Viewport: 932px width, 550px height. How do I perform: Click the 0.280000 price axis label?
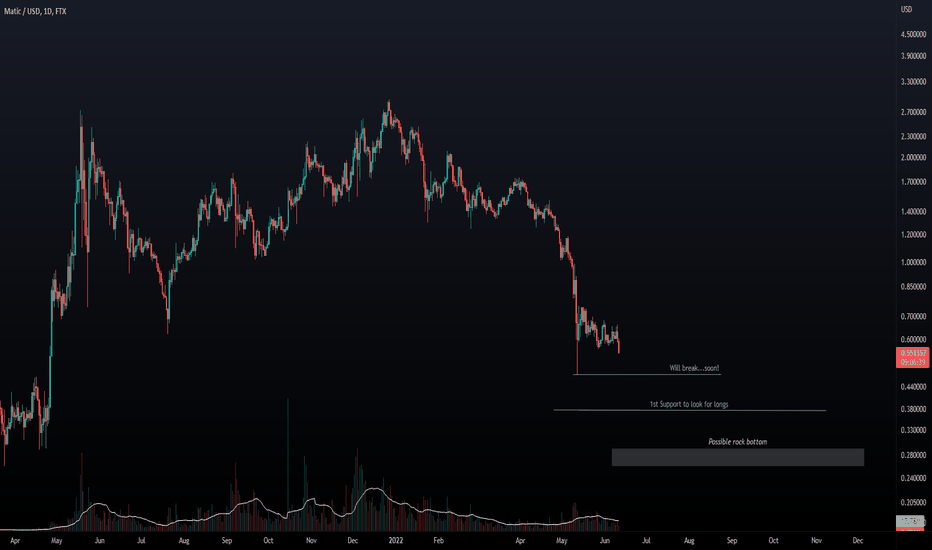913,455
